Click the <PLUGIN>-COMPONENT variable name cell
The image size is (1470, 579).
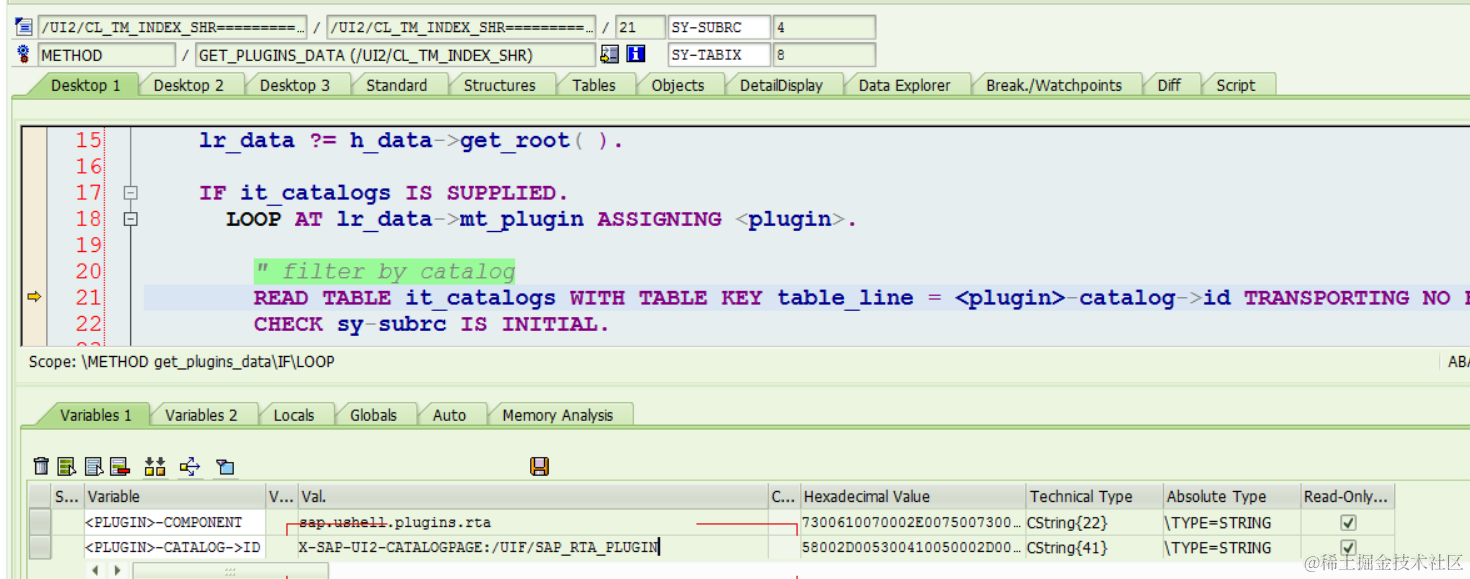pos(175,522)
